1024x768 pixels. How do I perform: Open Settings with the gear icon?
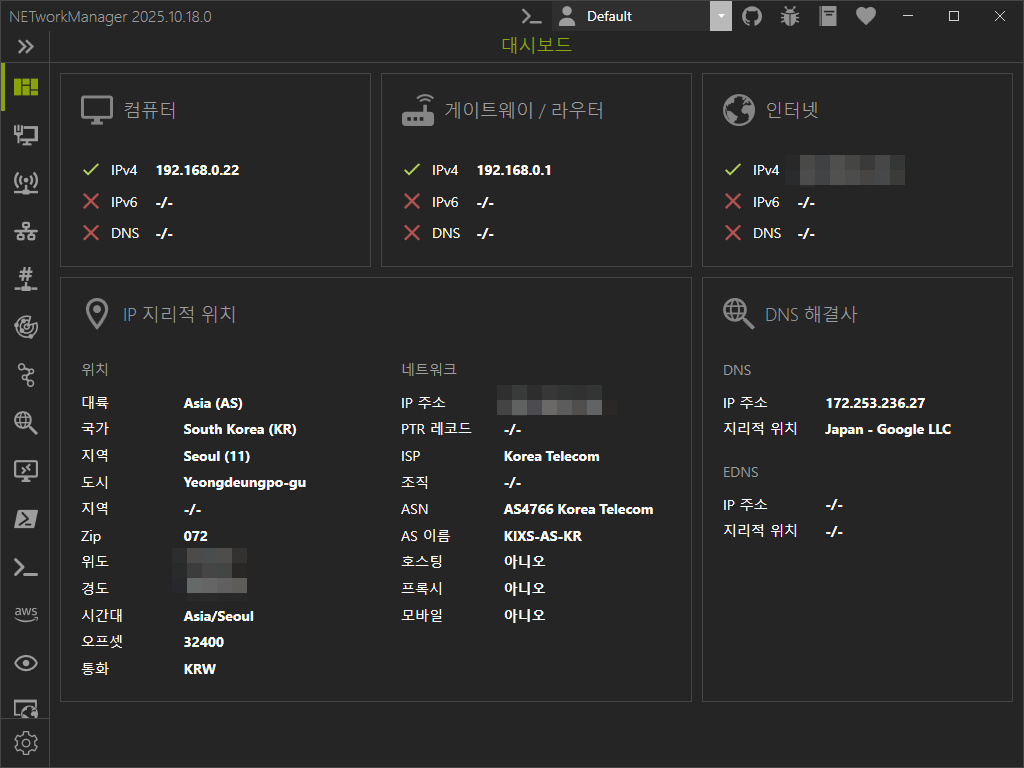[x=25, y=743]
